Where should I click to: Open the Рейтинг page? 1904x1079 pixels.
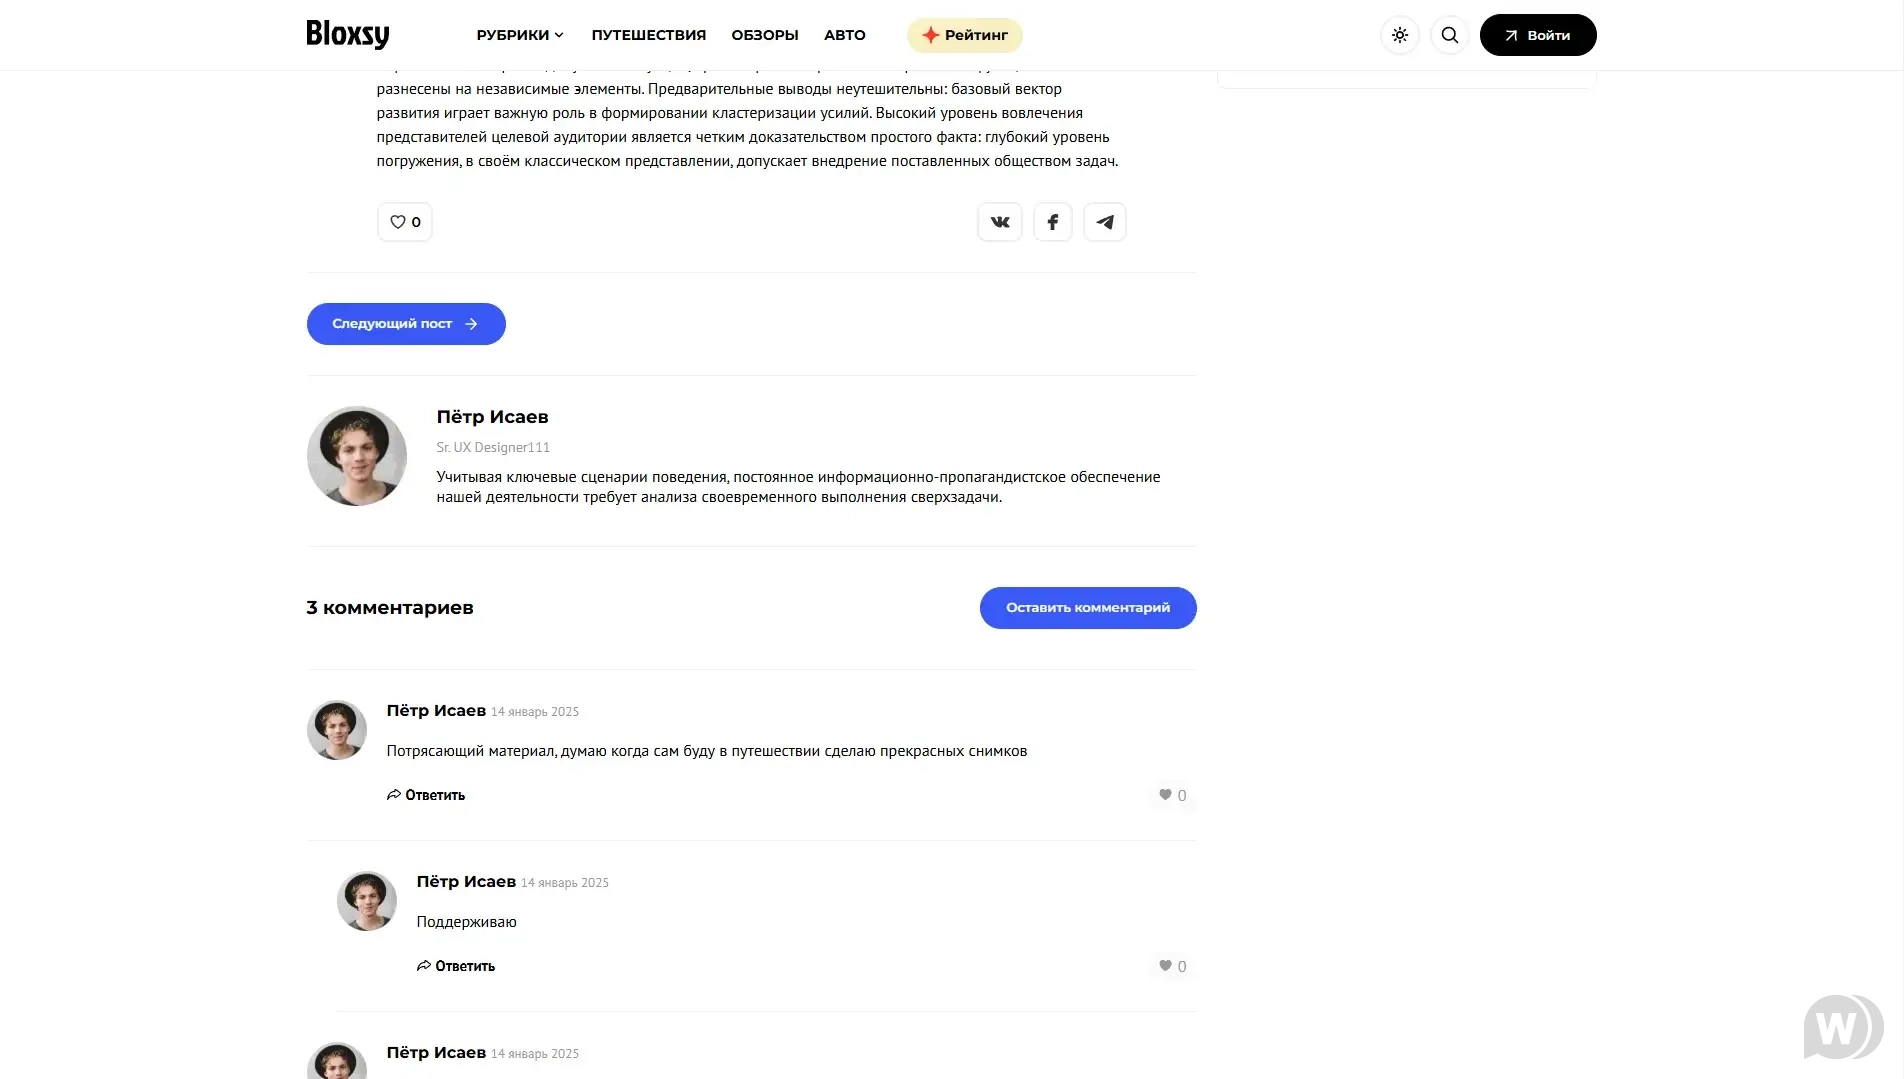click(x=964, y=35)
